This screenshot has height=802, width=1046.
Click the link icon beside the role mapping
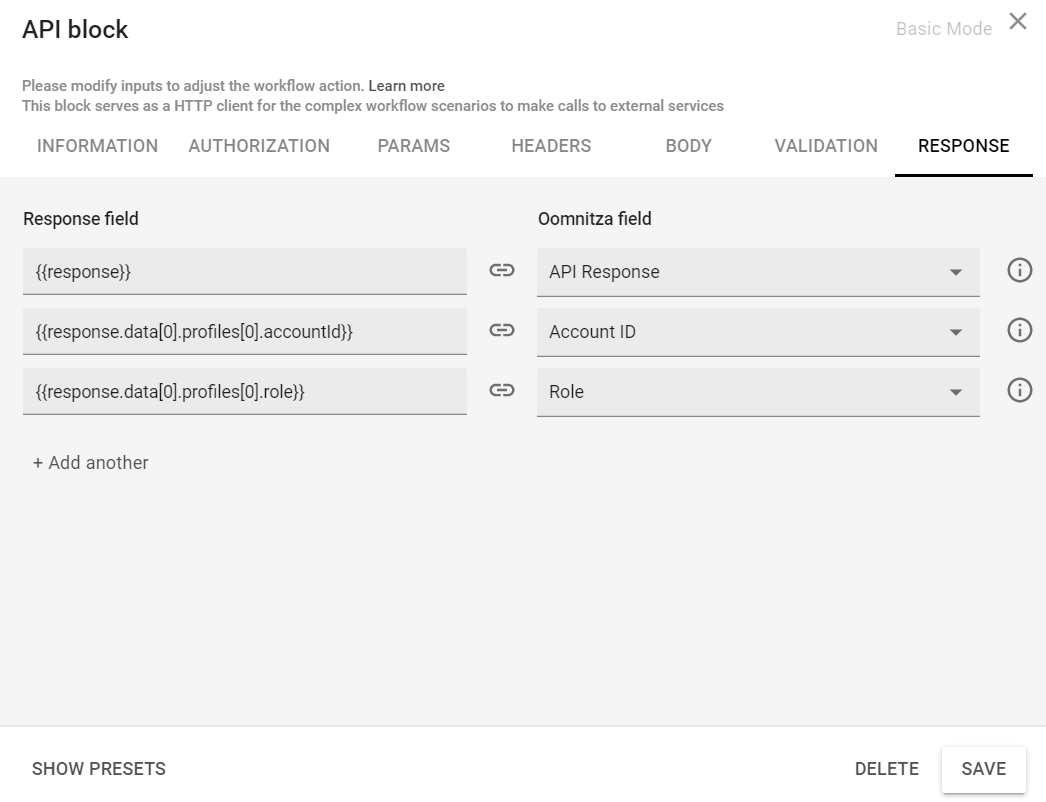pos(501,390)
